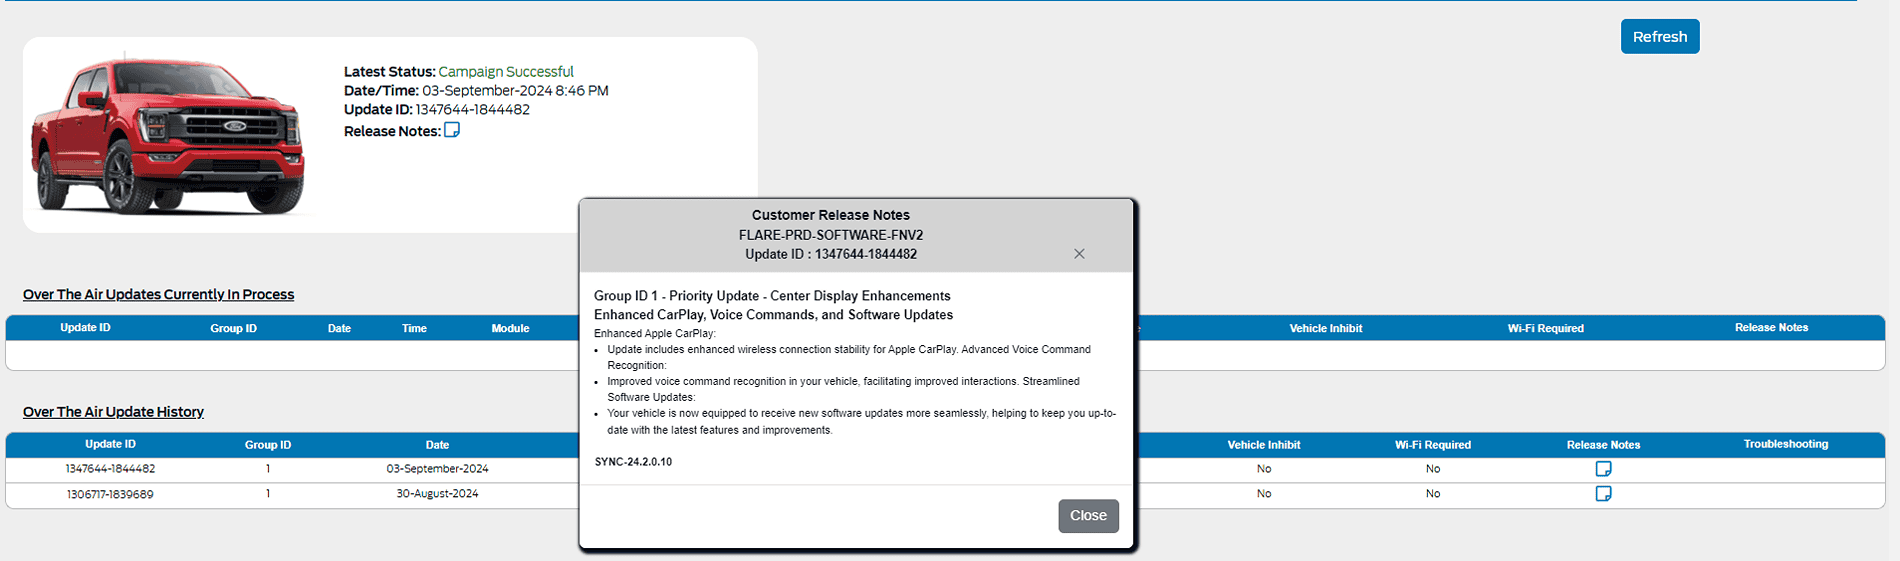The height and width of the screenshot is (561, 1900).
Task: Click 'Over The Air Update History' heading
Action: 113,412
